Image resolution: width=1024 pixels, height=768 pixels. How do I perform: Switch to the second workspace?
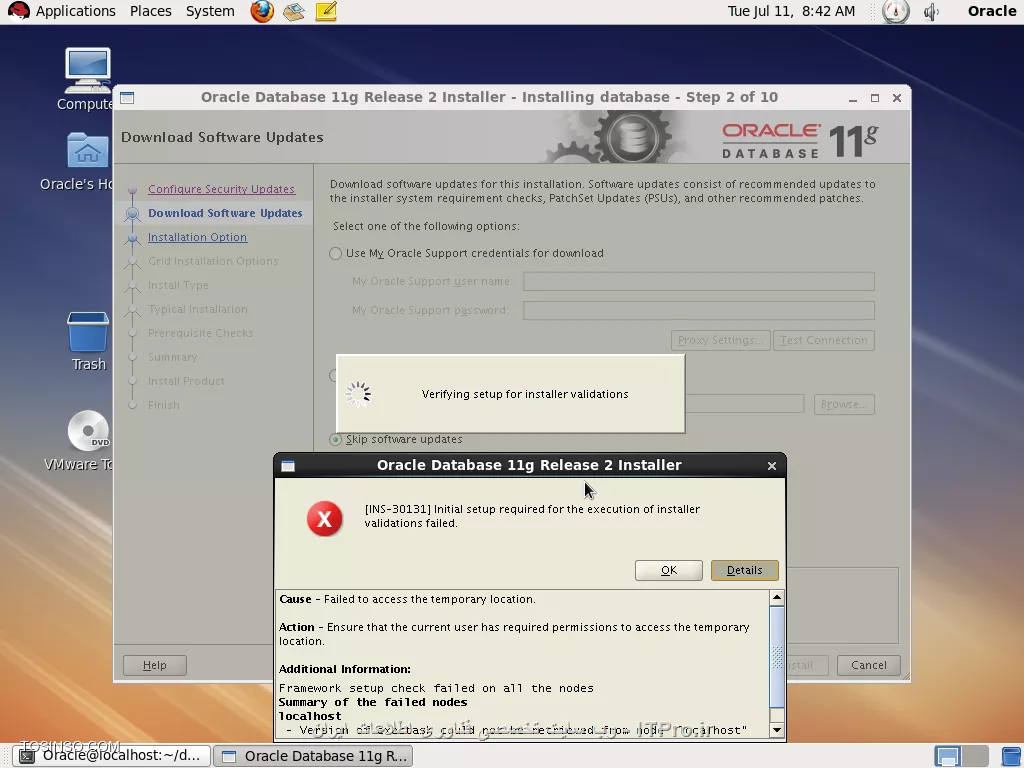pyautogui.click(x=975, y=756)
